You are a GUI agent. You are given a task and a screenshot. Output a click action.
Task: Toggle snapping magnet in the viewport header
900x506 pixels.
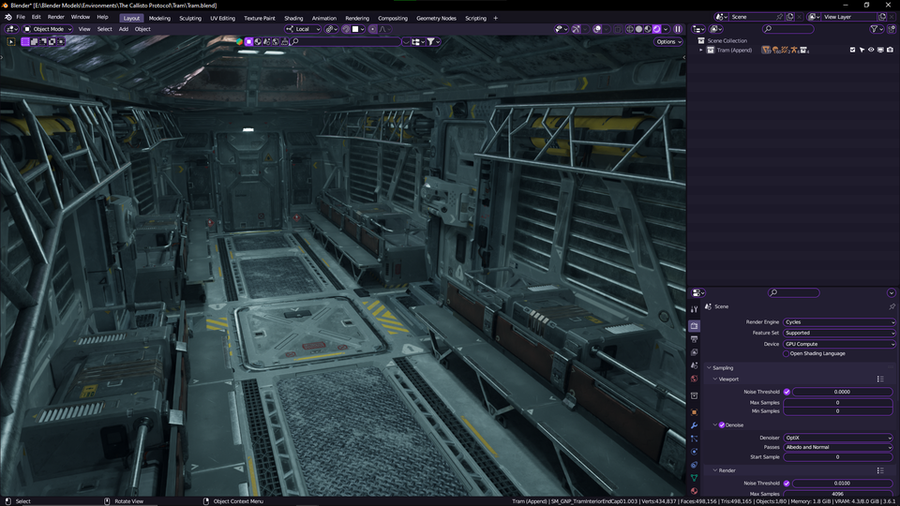pyautogui.click(x=346, y=29)
